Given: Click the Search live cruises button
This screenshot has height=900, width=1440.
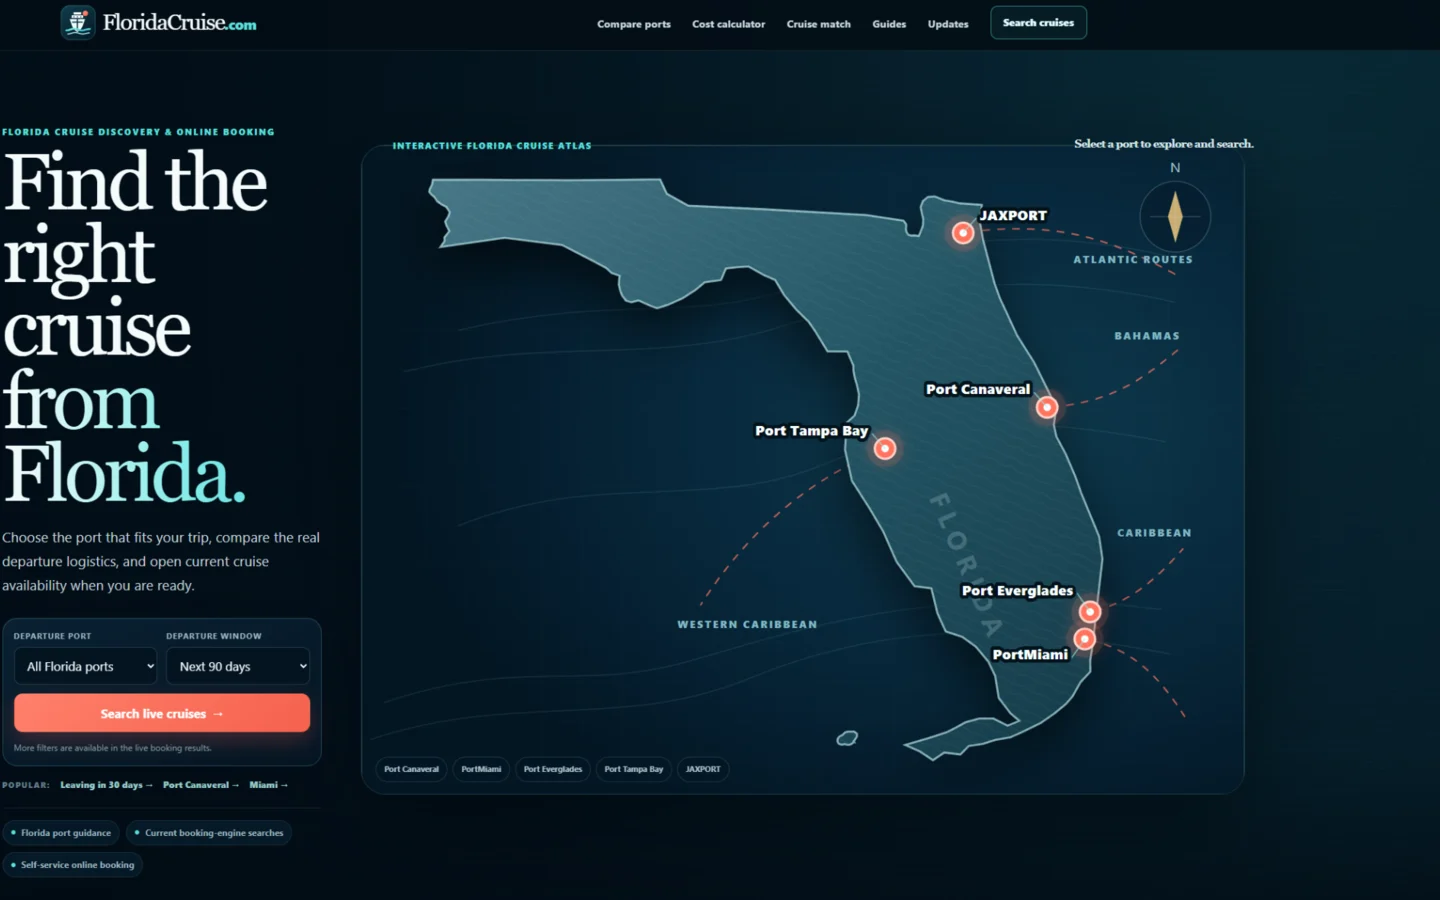Looking at the screenshot, I should click(x=162, y=713).
